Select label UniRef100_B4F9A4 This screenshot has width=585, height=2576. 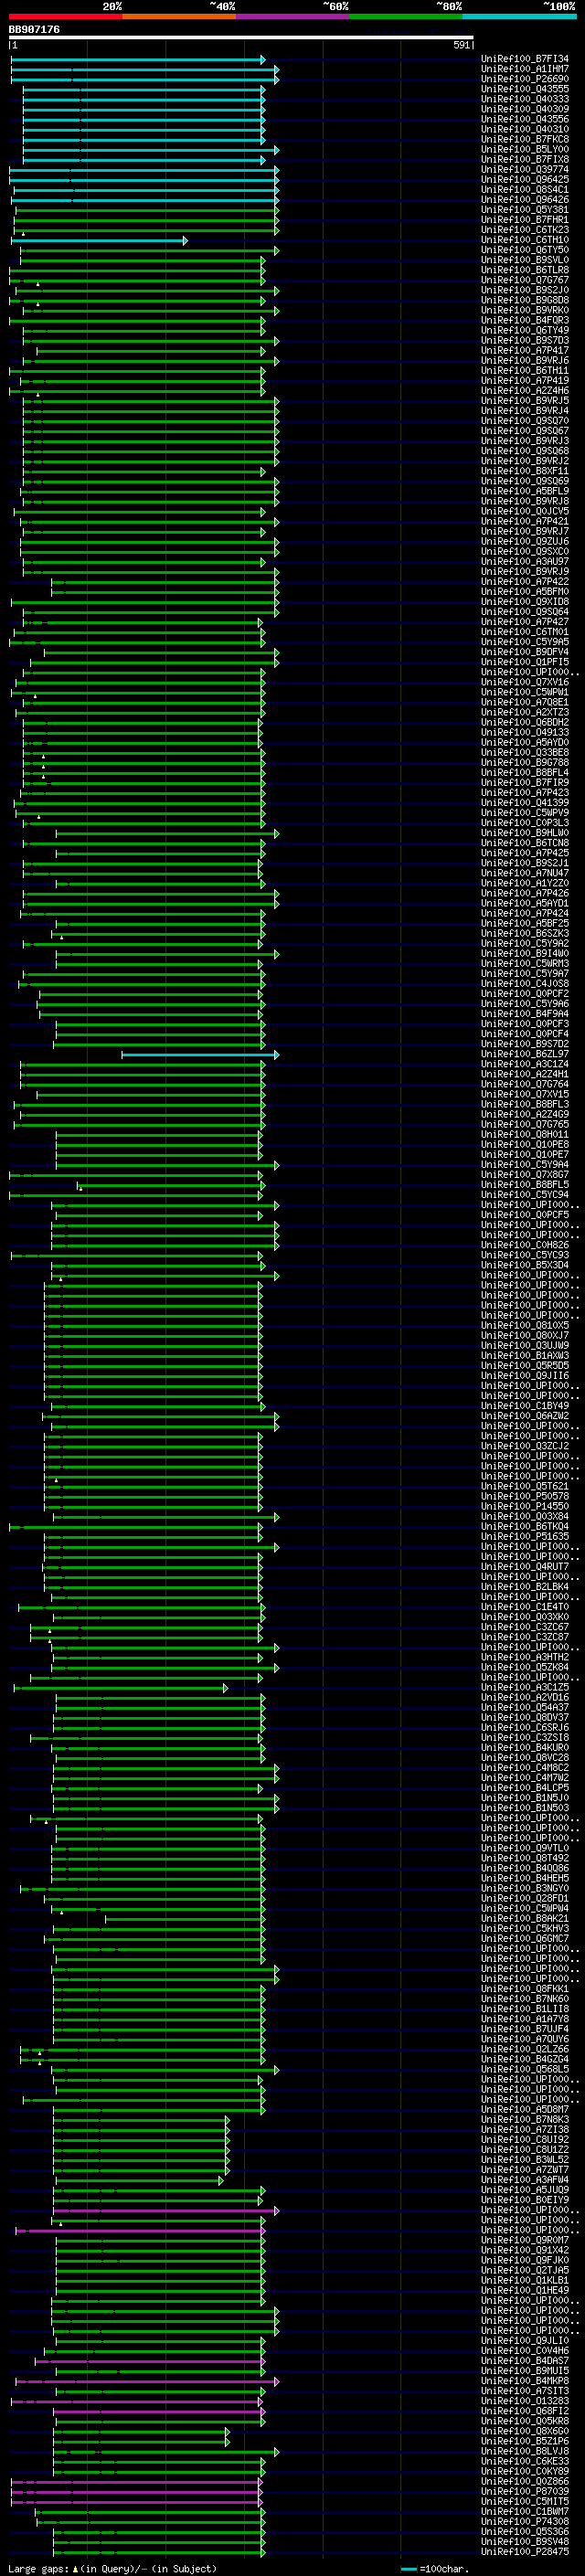(x=525, y=1014)
